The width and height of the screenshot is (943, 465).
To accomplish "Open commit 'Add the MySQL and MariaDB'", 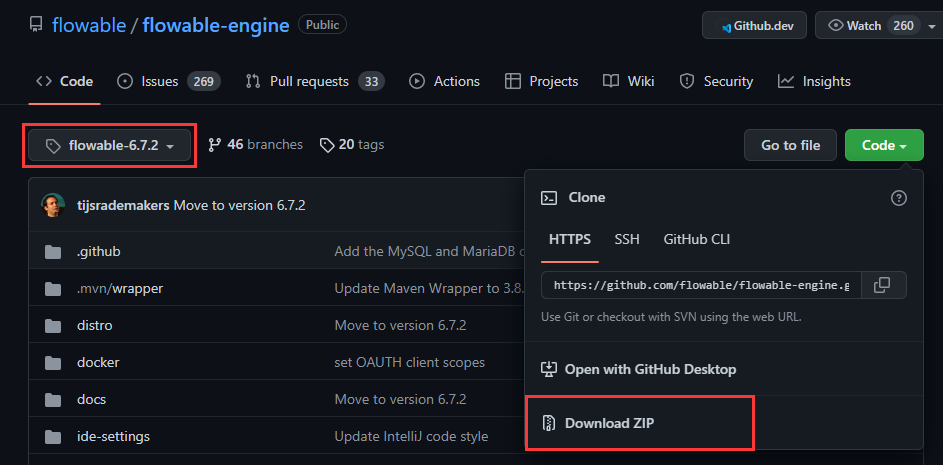I will coord(429,251).
